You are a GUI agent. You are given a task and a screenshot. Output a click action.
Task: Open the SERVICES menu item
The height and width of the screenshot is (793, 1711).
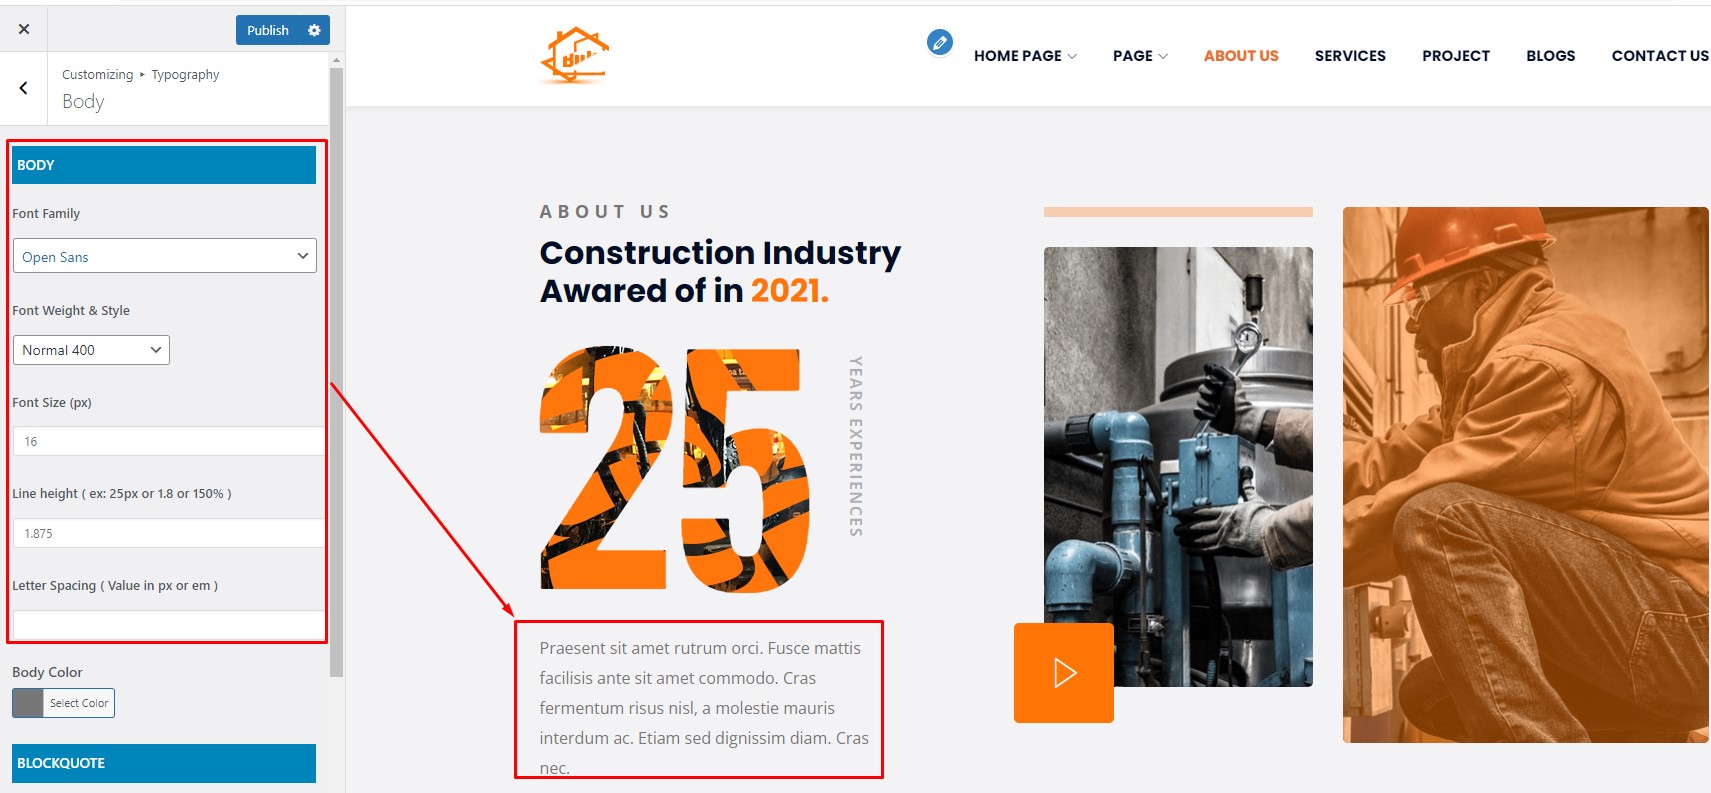click(1350, 56)
